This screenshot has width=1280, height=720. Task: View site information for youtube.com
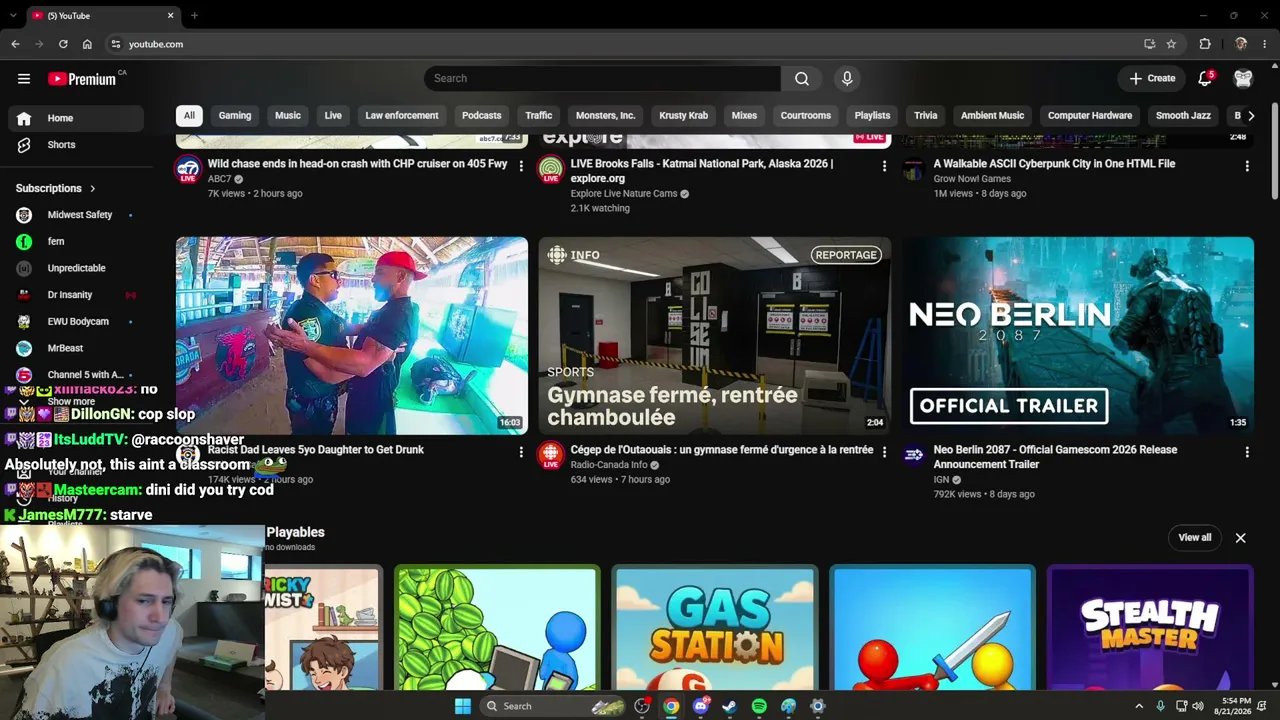pos(116,44)
